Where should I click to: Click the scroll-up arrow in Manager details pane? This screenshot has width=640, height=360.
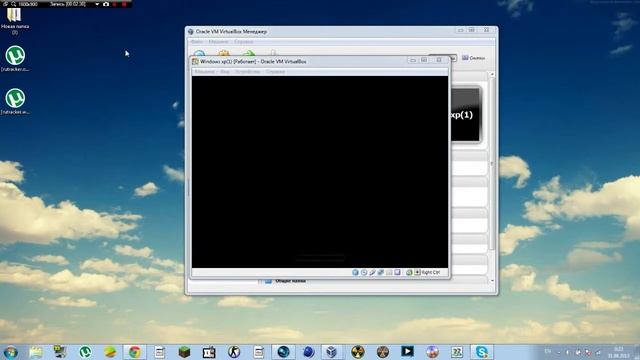492,75
